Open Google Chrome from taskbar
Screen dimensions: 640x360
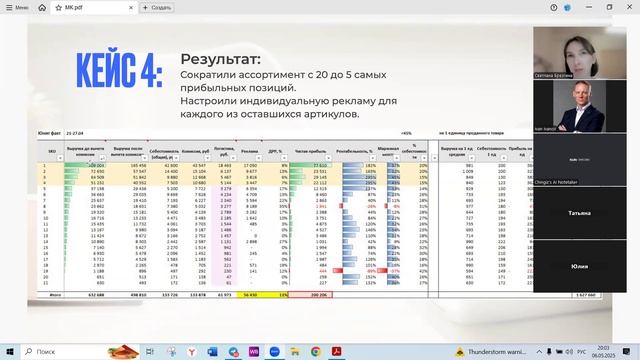click(x=316, y=351)
